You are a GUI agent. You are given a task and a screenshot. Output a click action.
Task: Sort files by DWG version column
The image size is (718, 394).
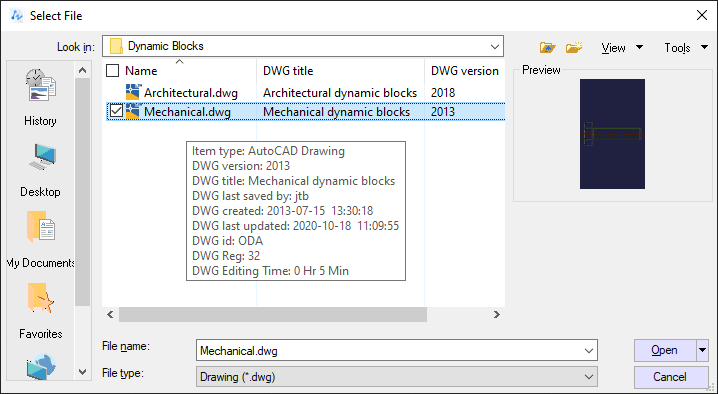pos(465,71)
